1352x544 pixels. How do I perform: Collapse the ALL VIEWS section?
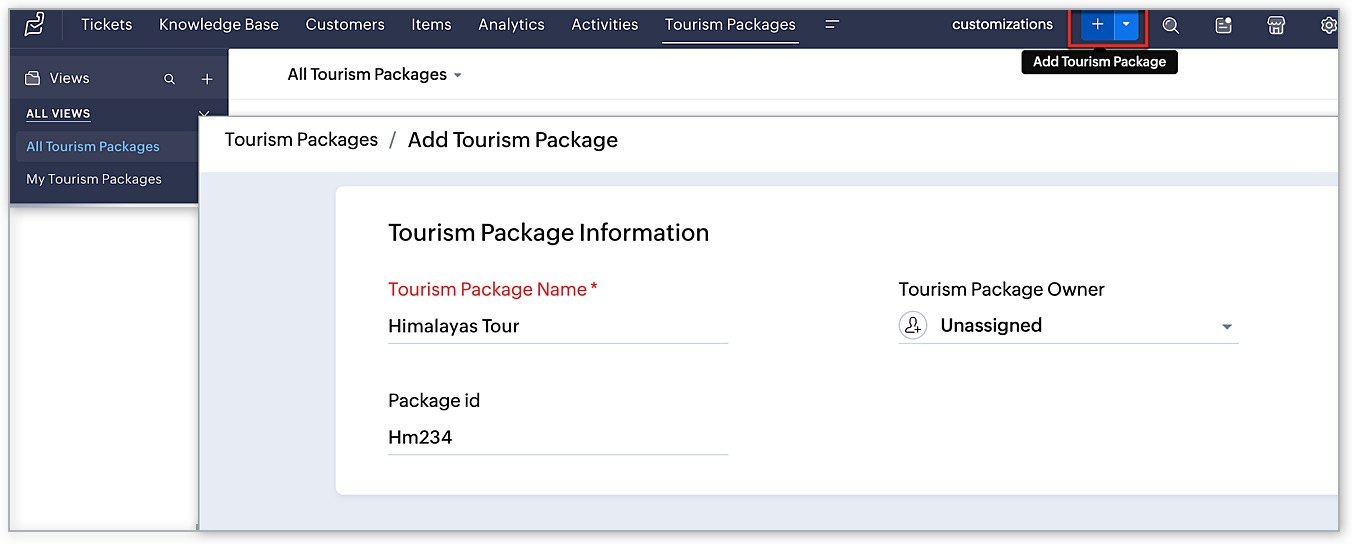coord(204,114)
